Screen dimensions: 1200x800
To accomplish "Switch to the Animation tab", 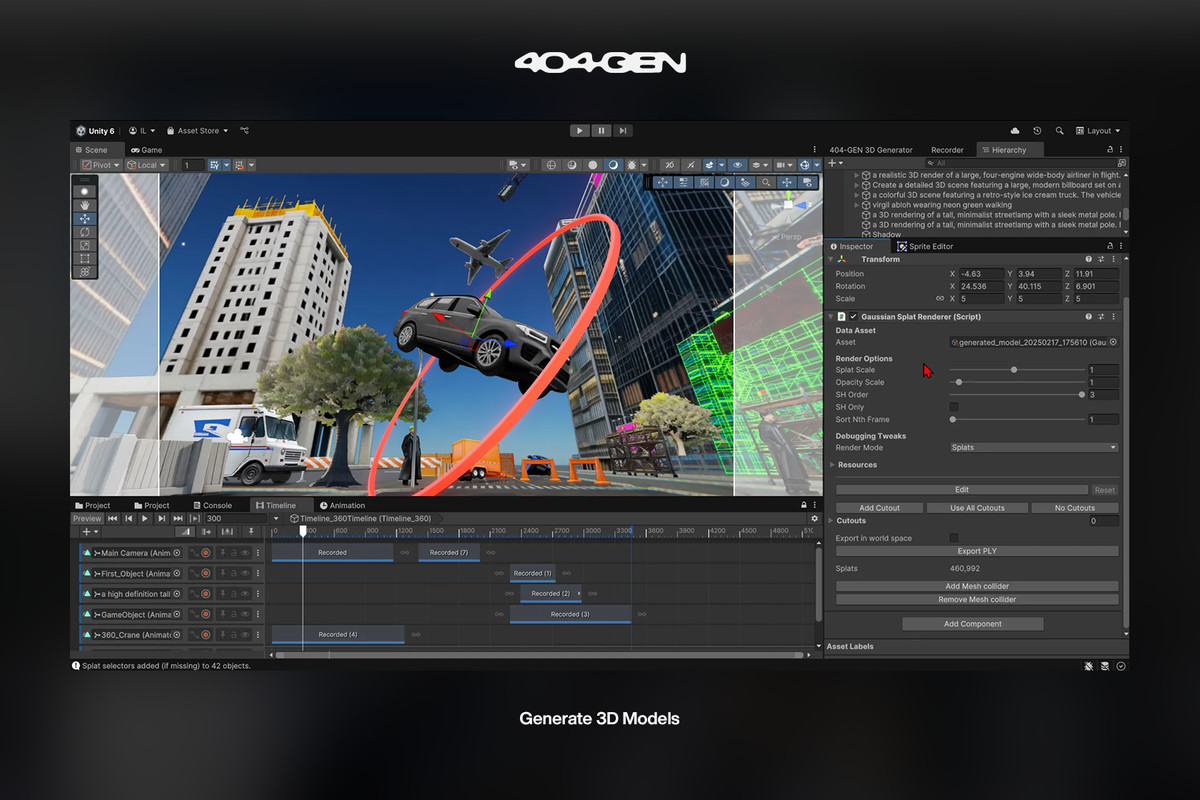I will point(342,505).
